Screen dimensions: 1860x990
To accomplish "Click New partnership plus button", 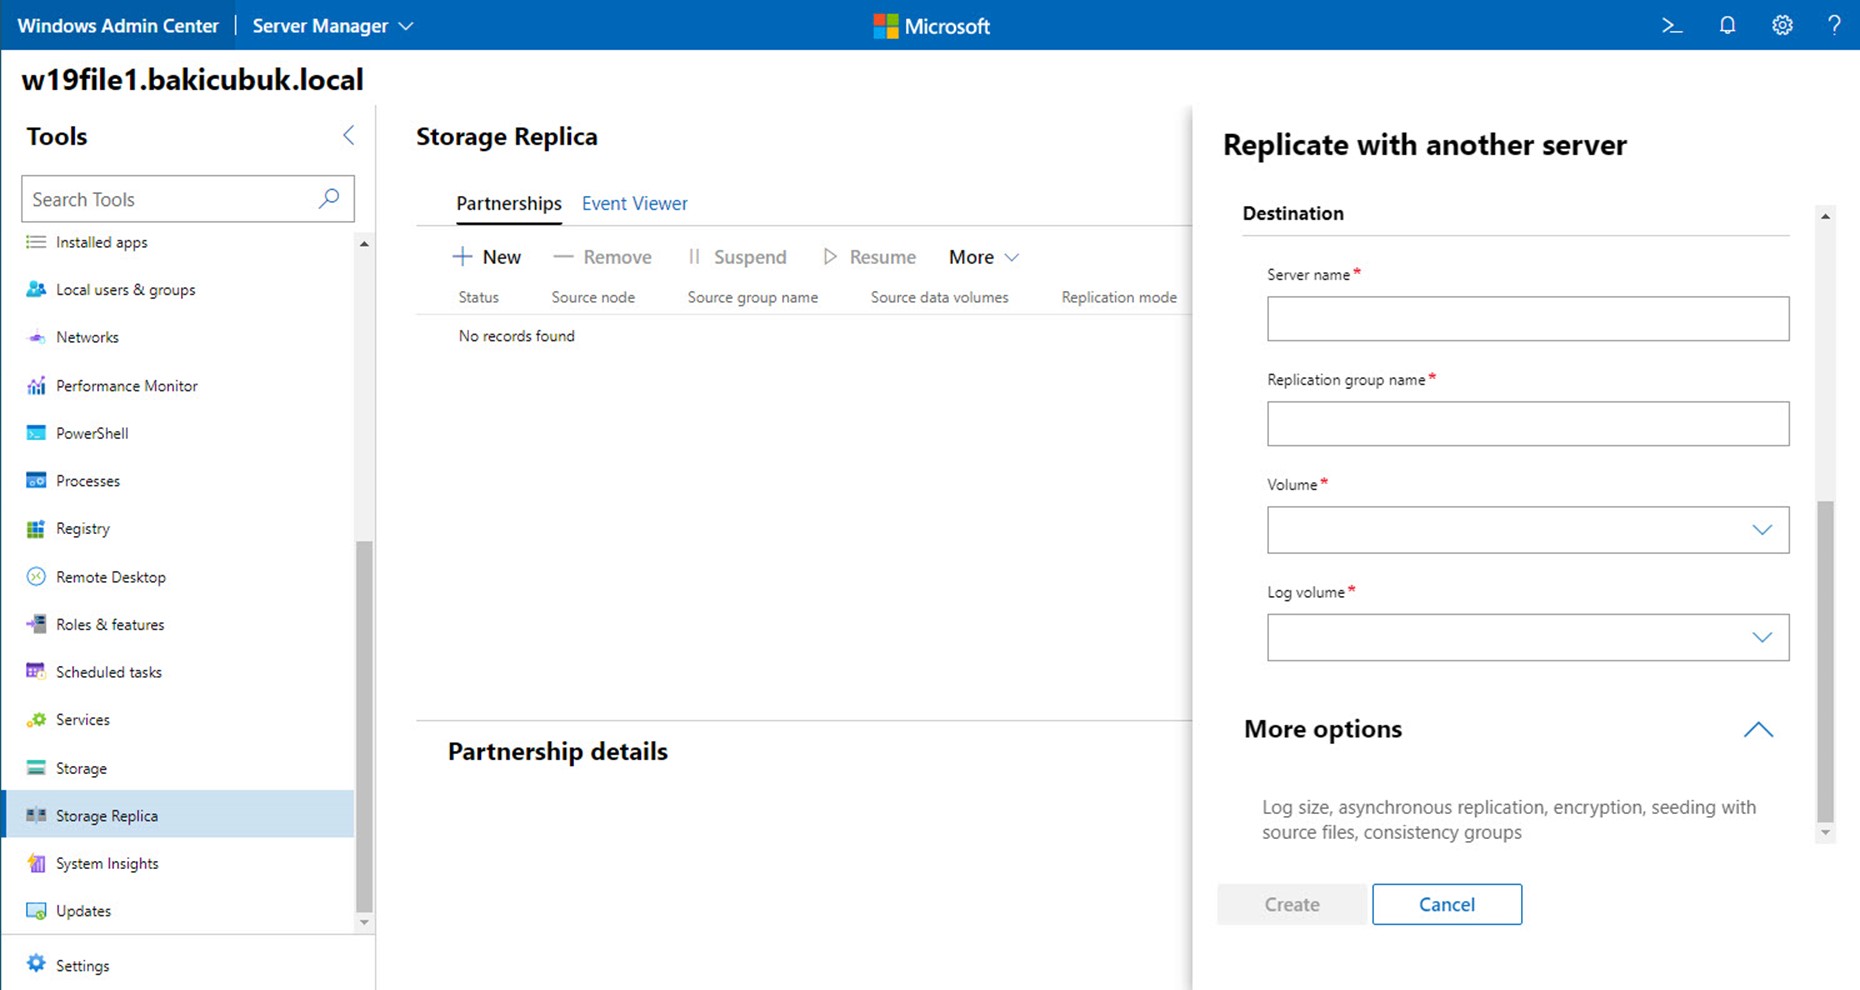I will click(487, 257).
